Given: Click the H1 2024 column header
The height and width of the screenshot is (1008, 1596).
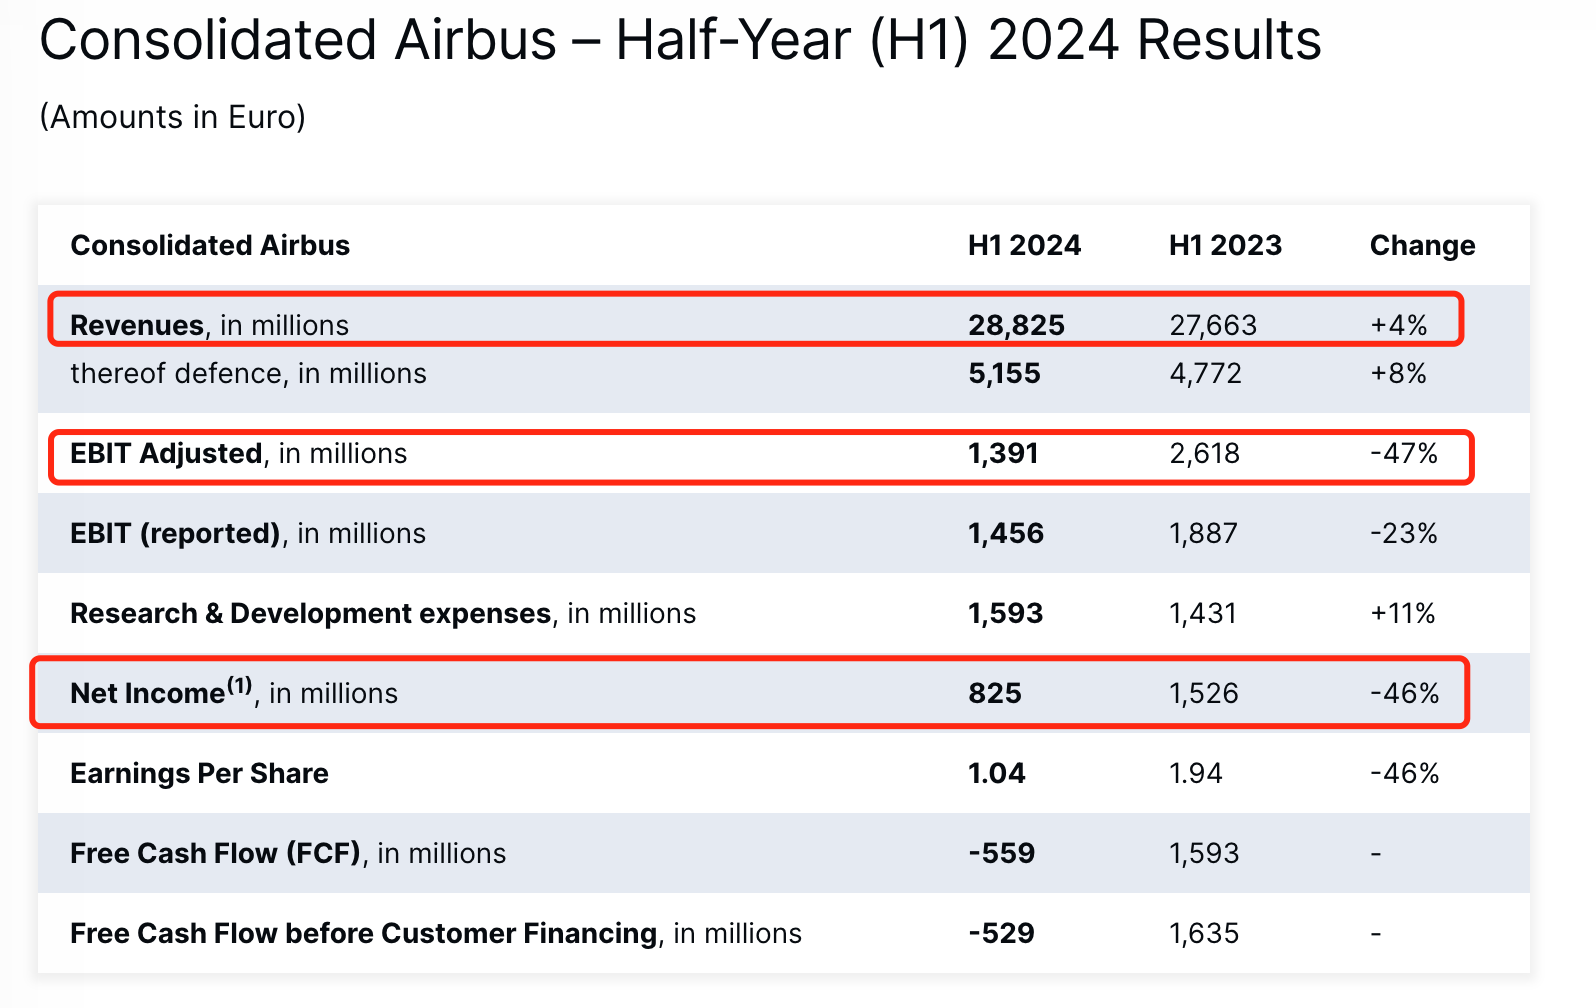Looking at the screenshot, I should click(x=1024, y=246).
